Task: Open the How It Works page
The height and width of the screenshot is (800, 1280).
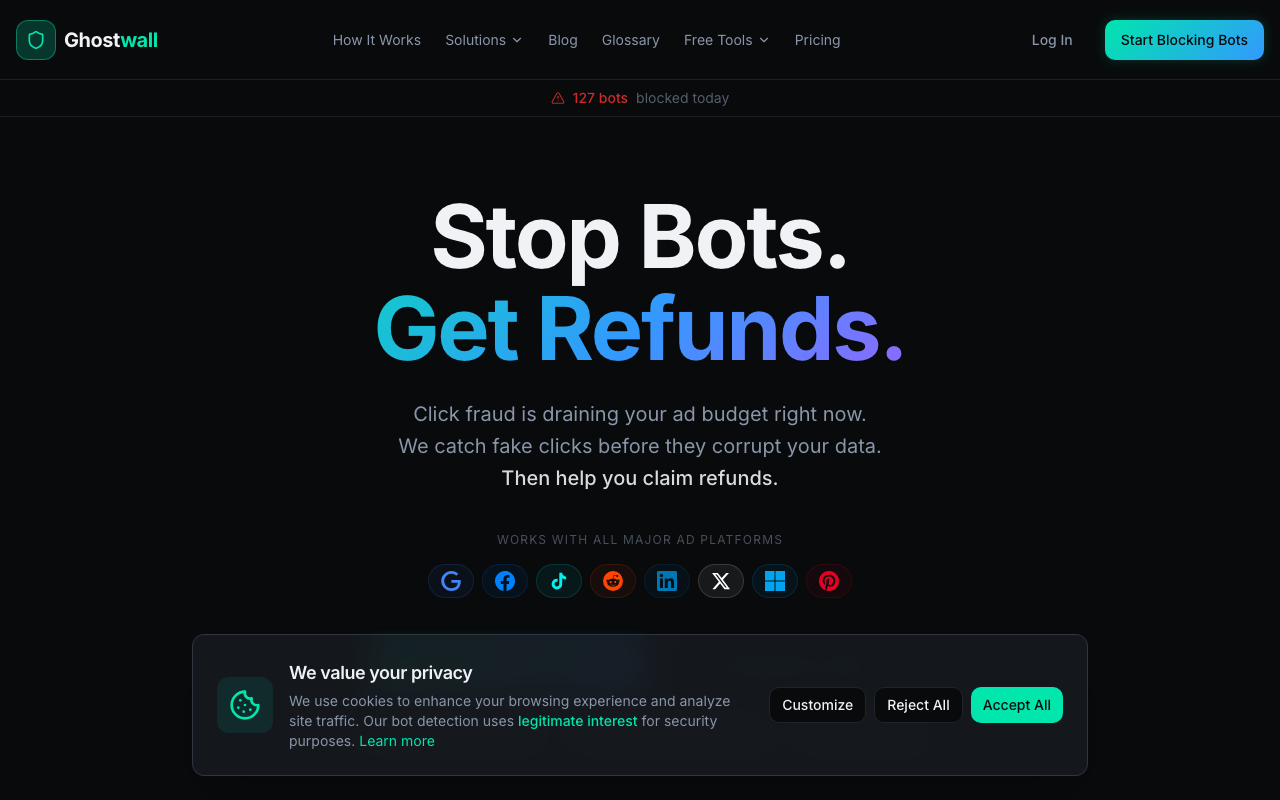Action: tap(377, 40)
